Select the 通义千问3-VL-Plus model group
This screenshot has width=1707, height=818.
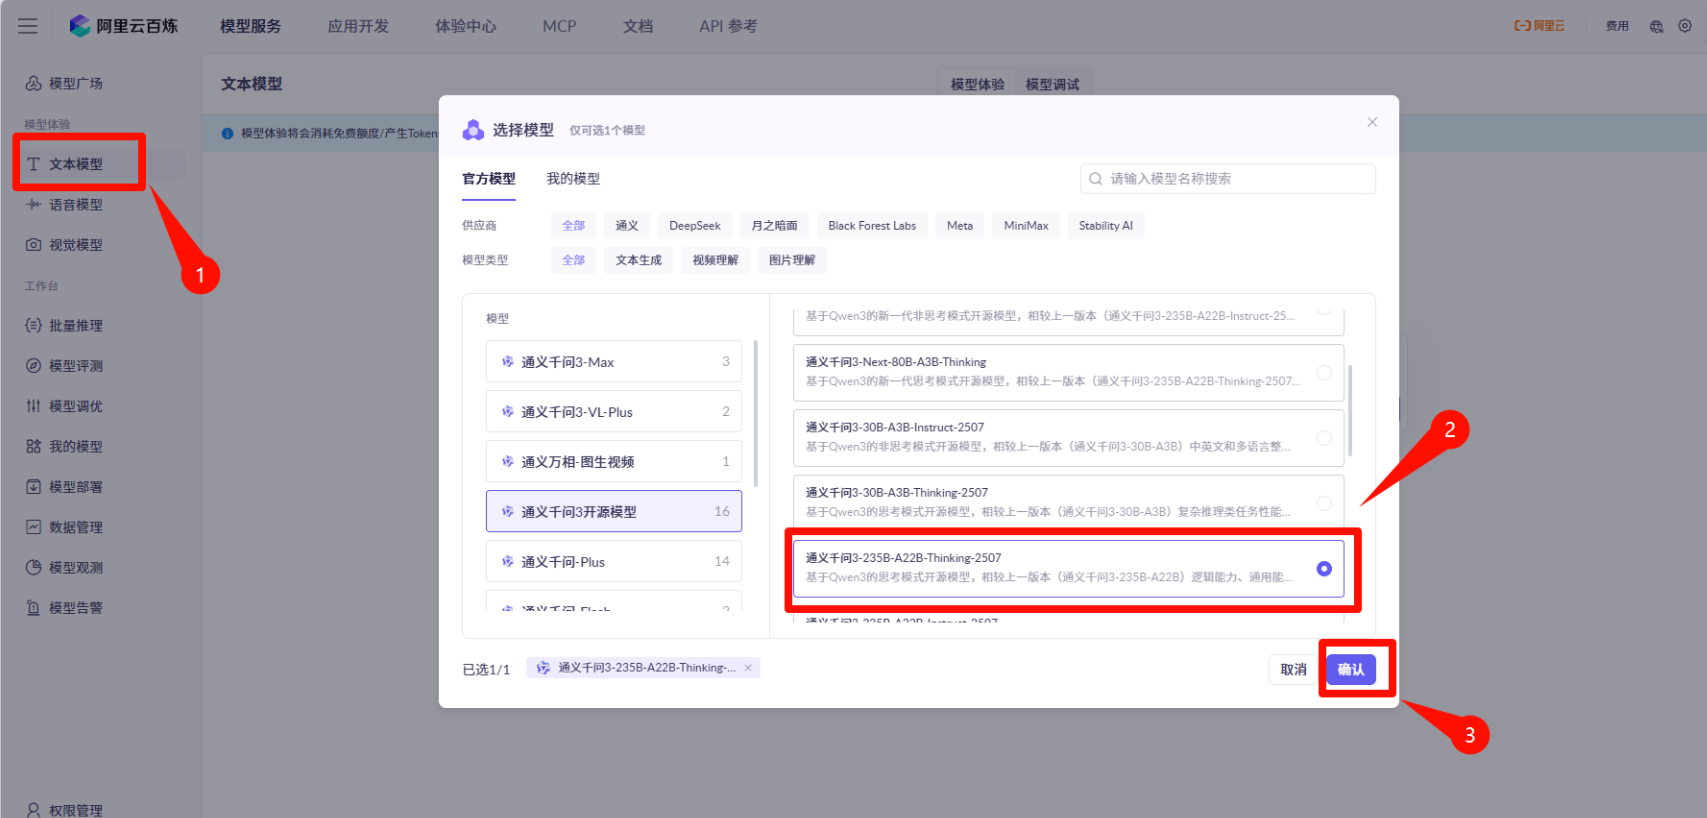(614, 412)
